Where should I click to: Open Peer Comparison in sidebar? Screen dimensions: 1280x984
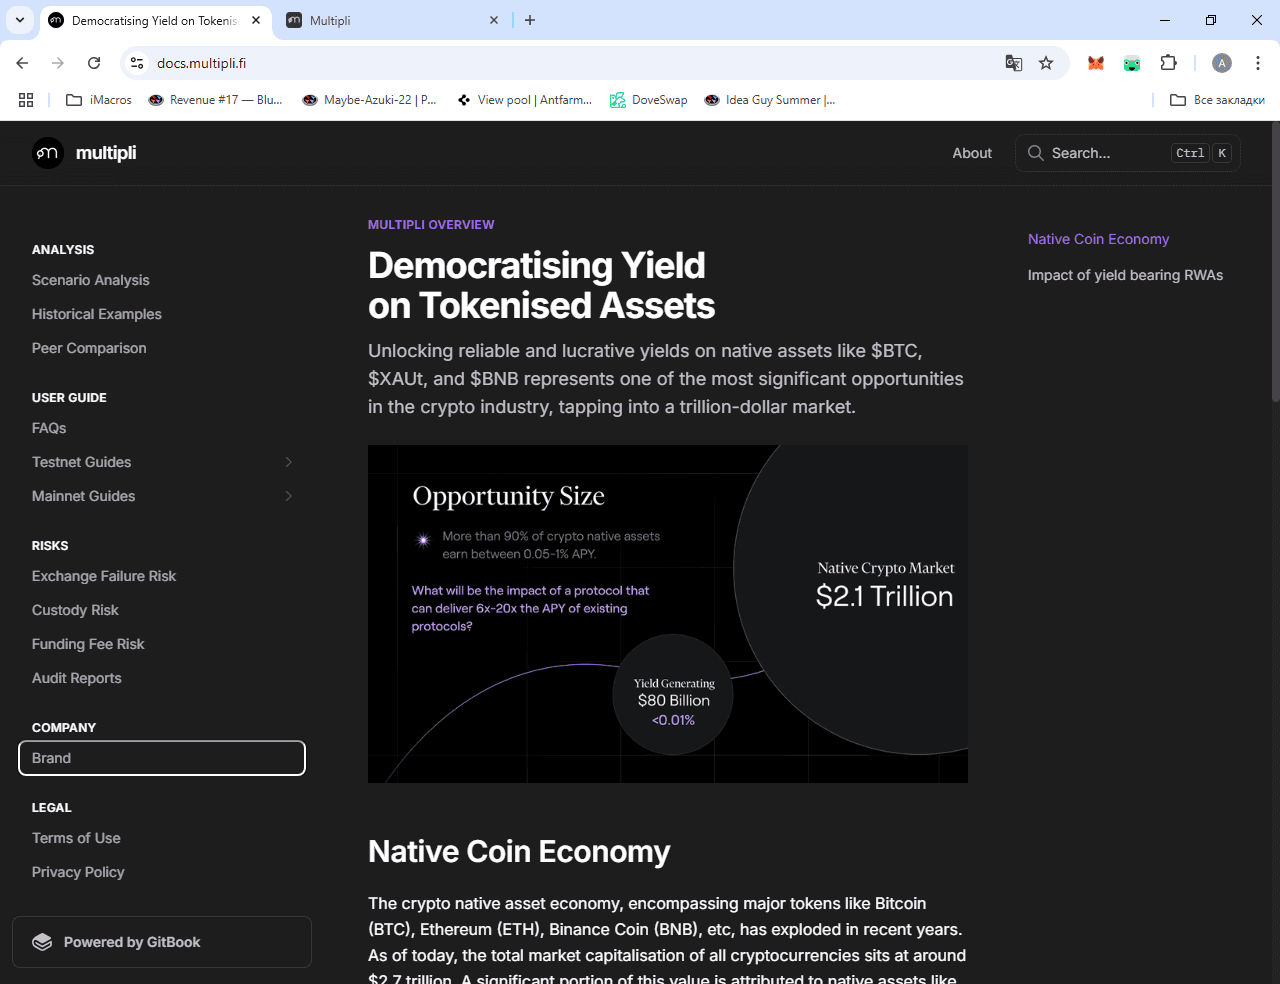point(89,348)
